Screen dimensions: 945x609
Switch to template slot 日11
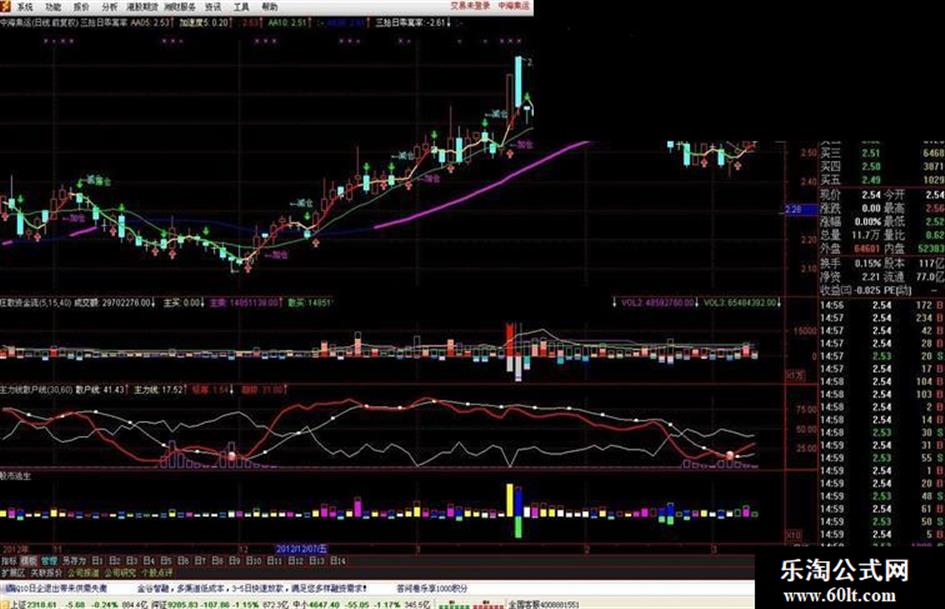pos(275,561)
